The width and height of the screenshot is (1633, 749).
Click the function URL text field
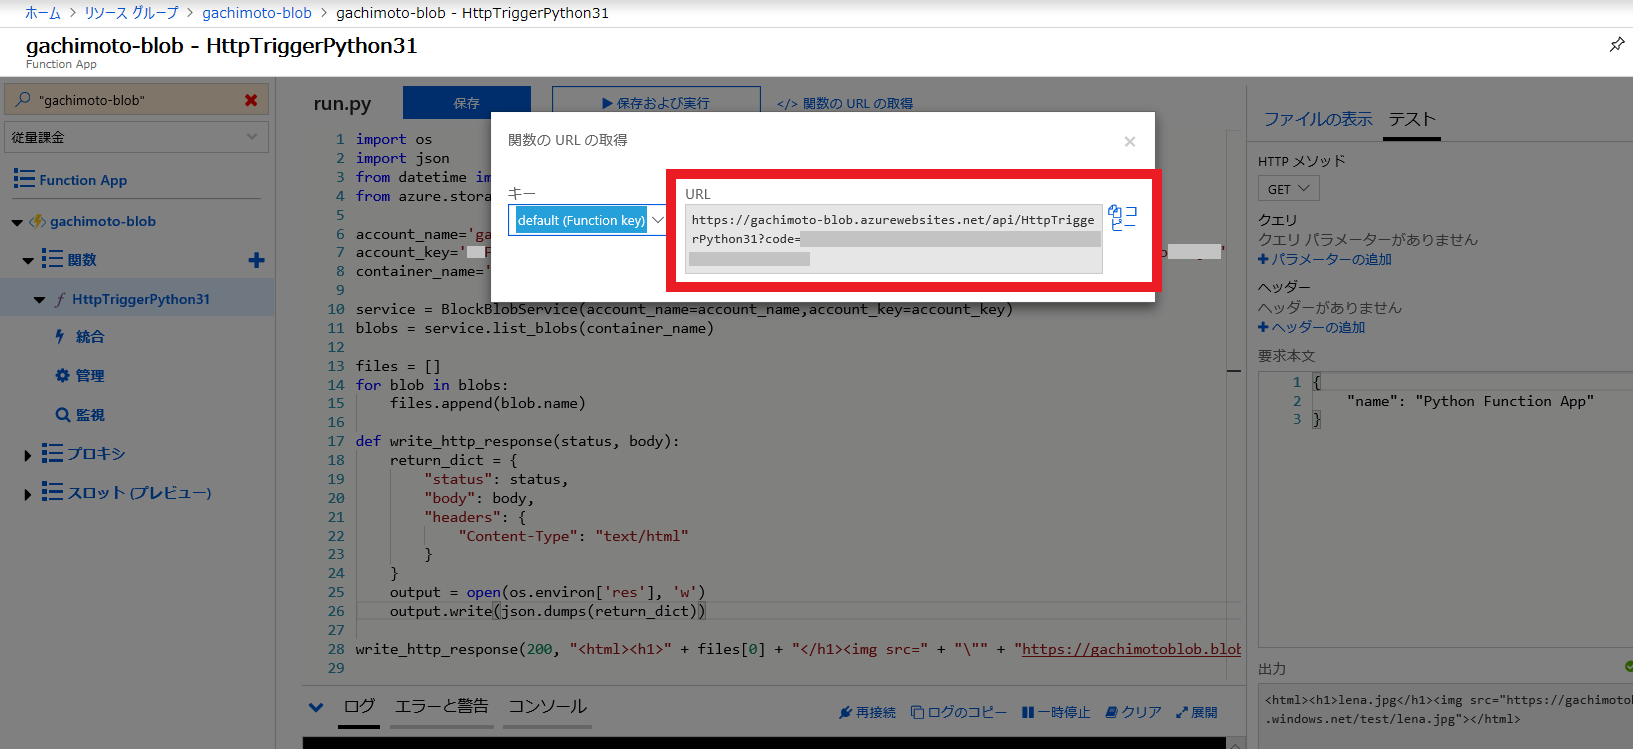click(894, 239)
